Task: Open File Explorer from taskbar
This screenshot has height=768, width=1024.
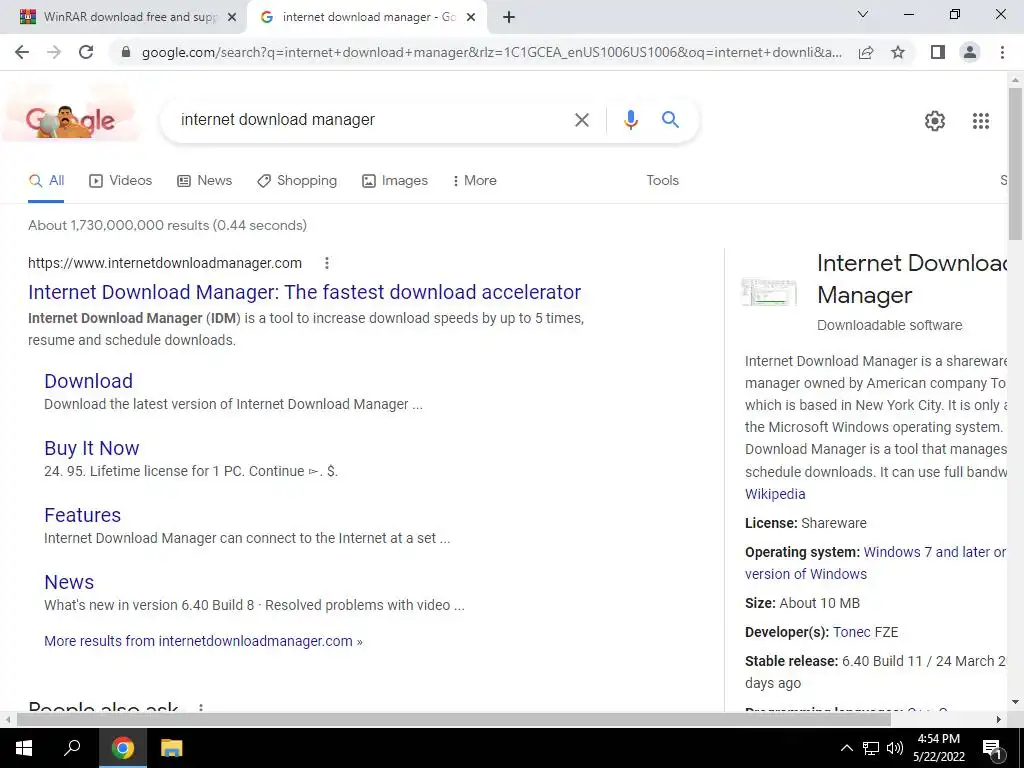Action: (171, 748)
